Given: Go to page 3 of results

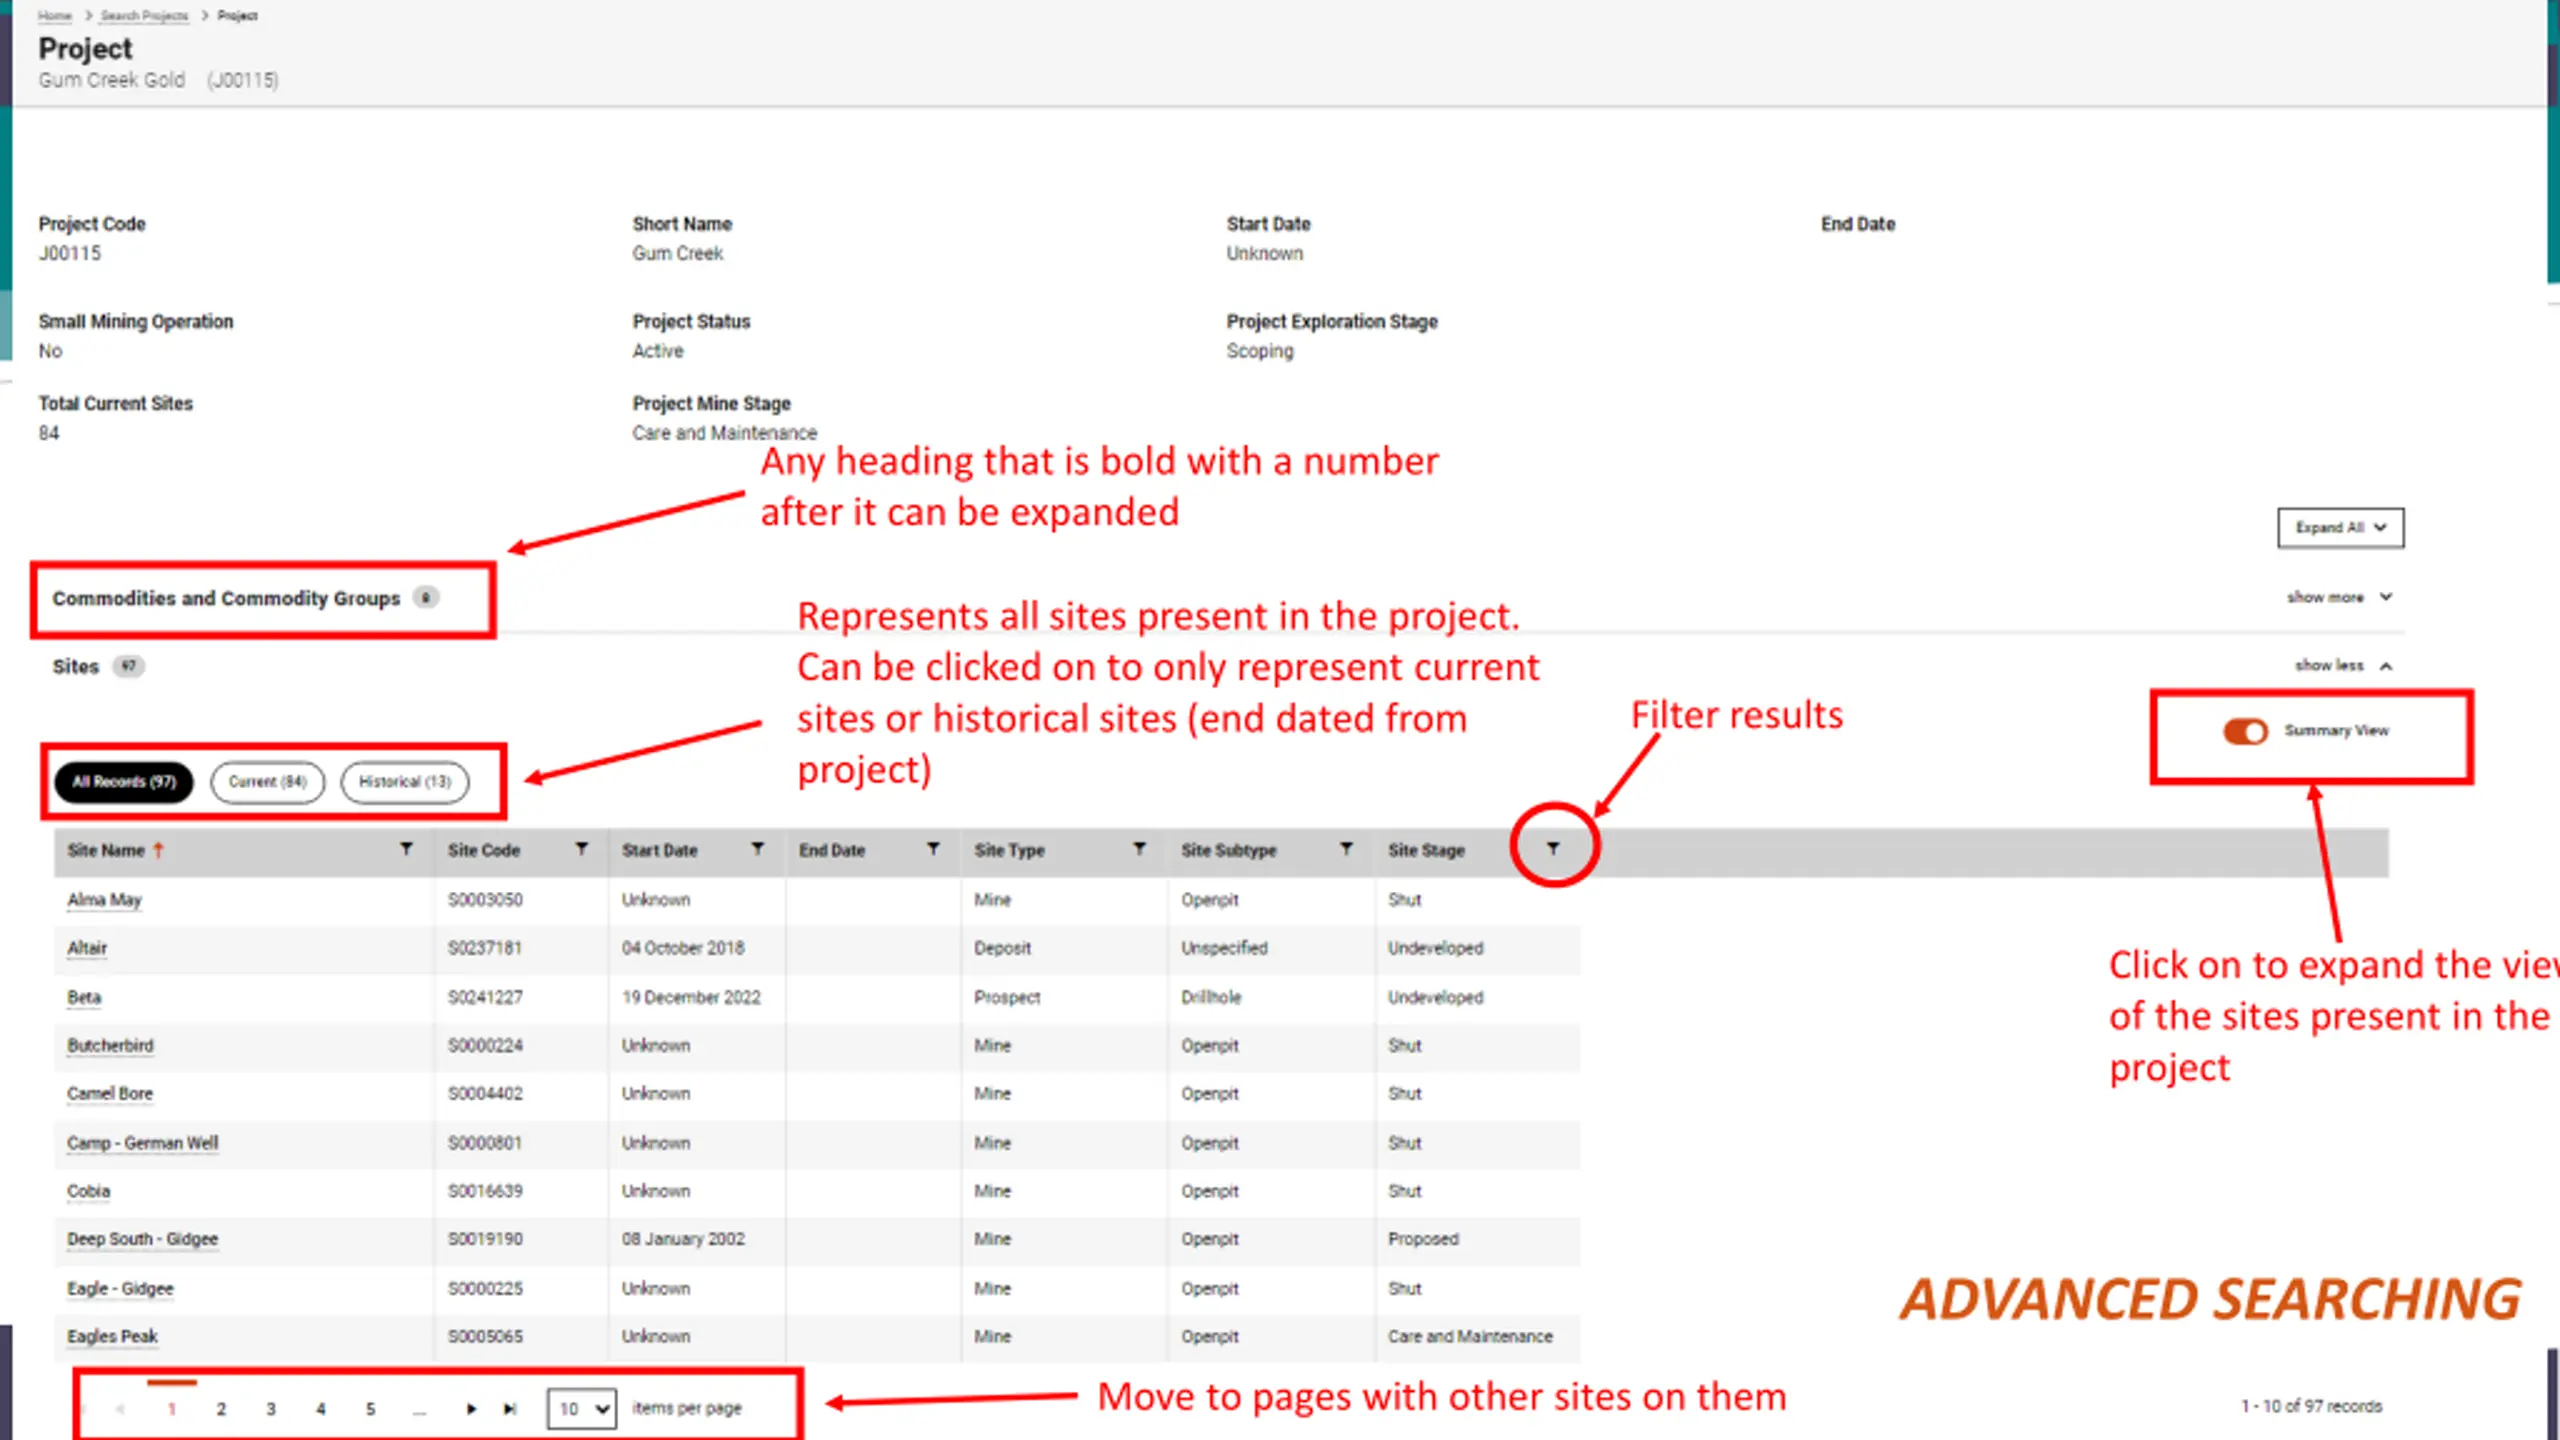Looking at the screenshot, I should [x=271, y=1409].
